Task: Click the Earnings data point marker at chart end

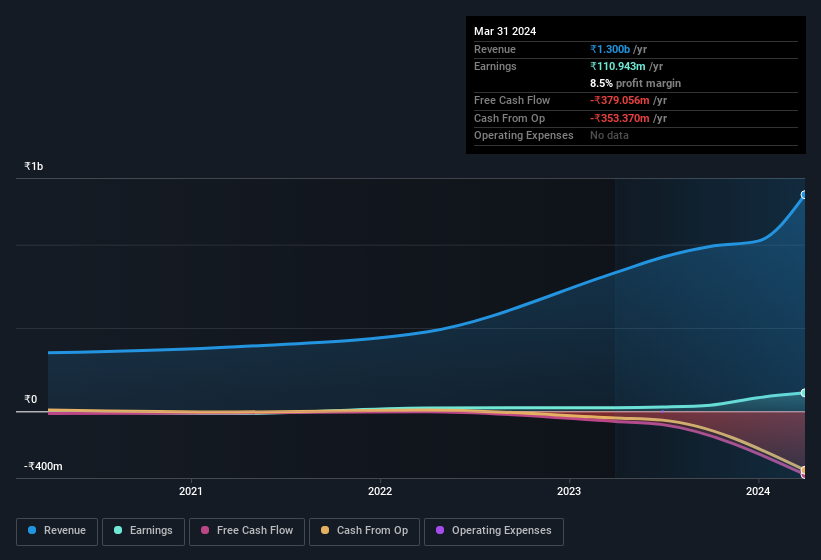Action: [x=804, y=393]
